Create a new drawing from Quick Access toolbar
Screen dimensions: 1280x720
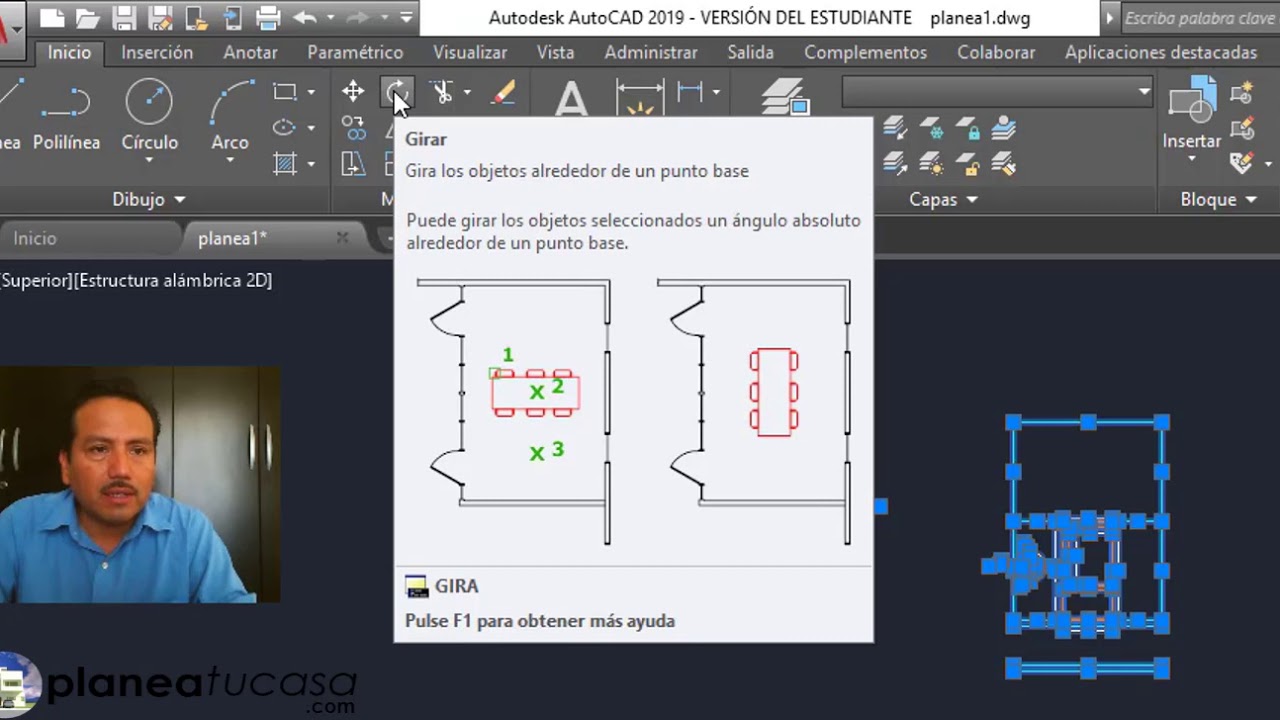(x=51, y=17)
